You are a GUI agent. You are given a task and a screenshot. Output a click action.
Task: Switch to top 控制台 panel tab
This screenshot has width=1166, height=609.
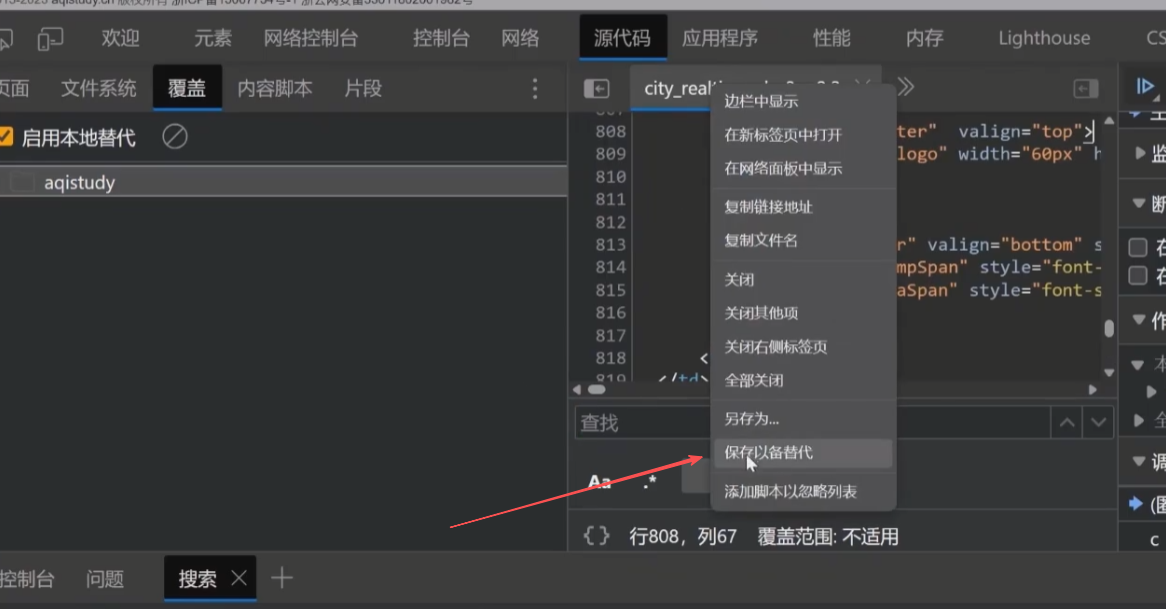[x=441, y=38]
